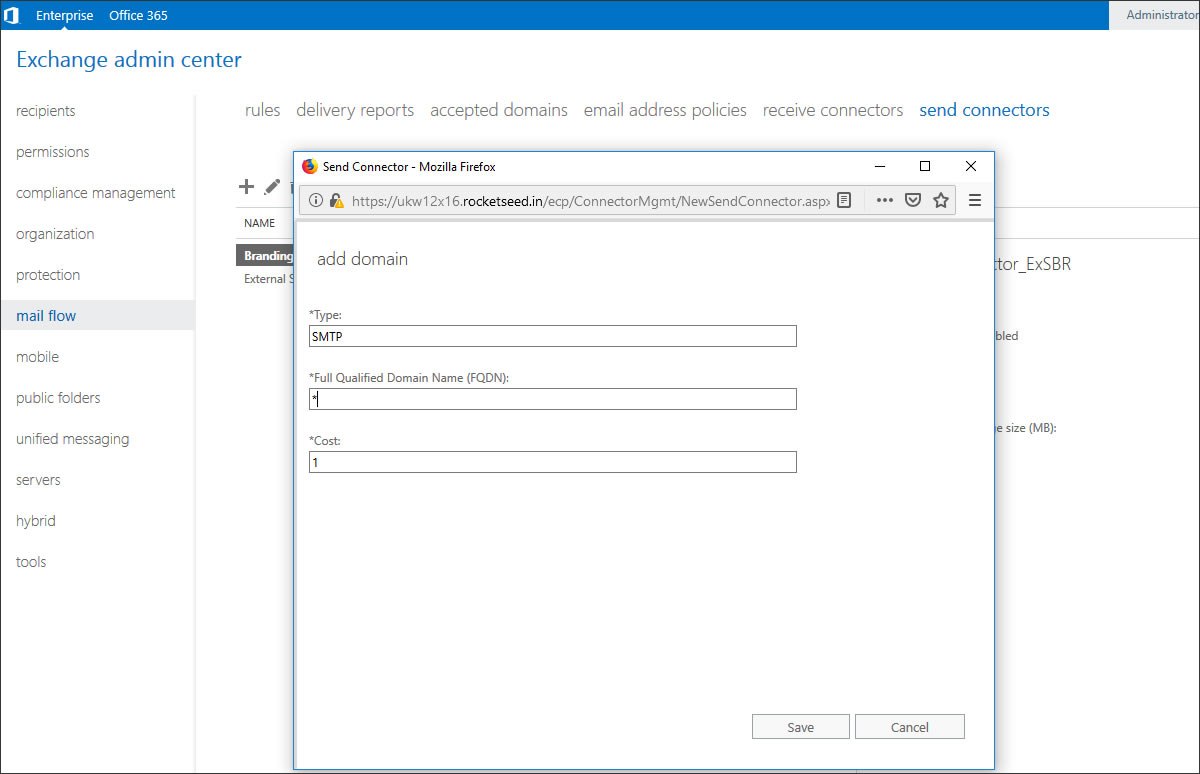Bookmark this page with star icon

pos(940,200)
